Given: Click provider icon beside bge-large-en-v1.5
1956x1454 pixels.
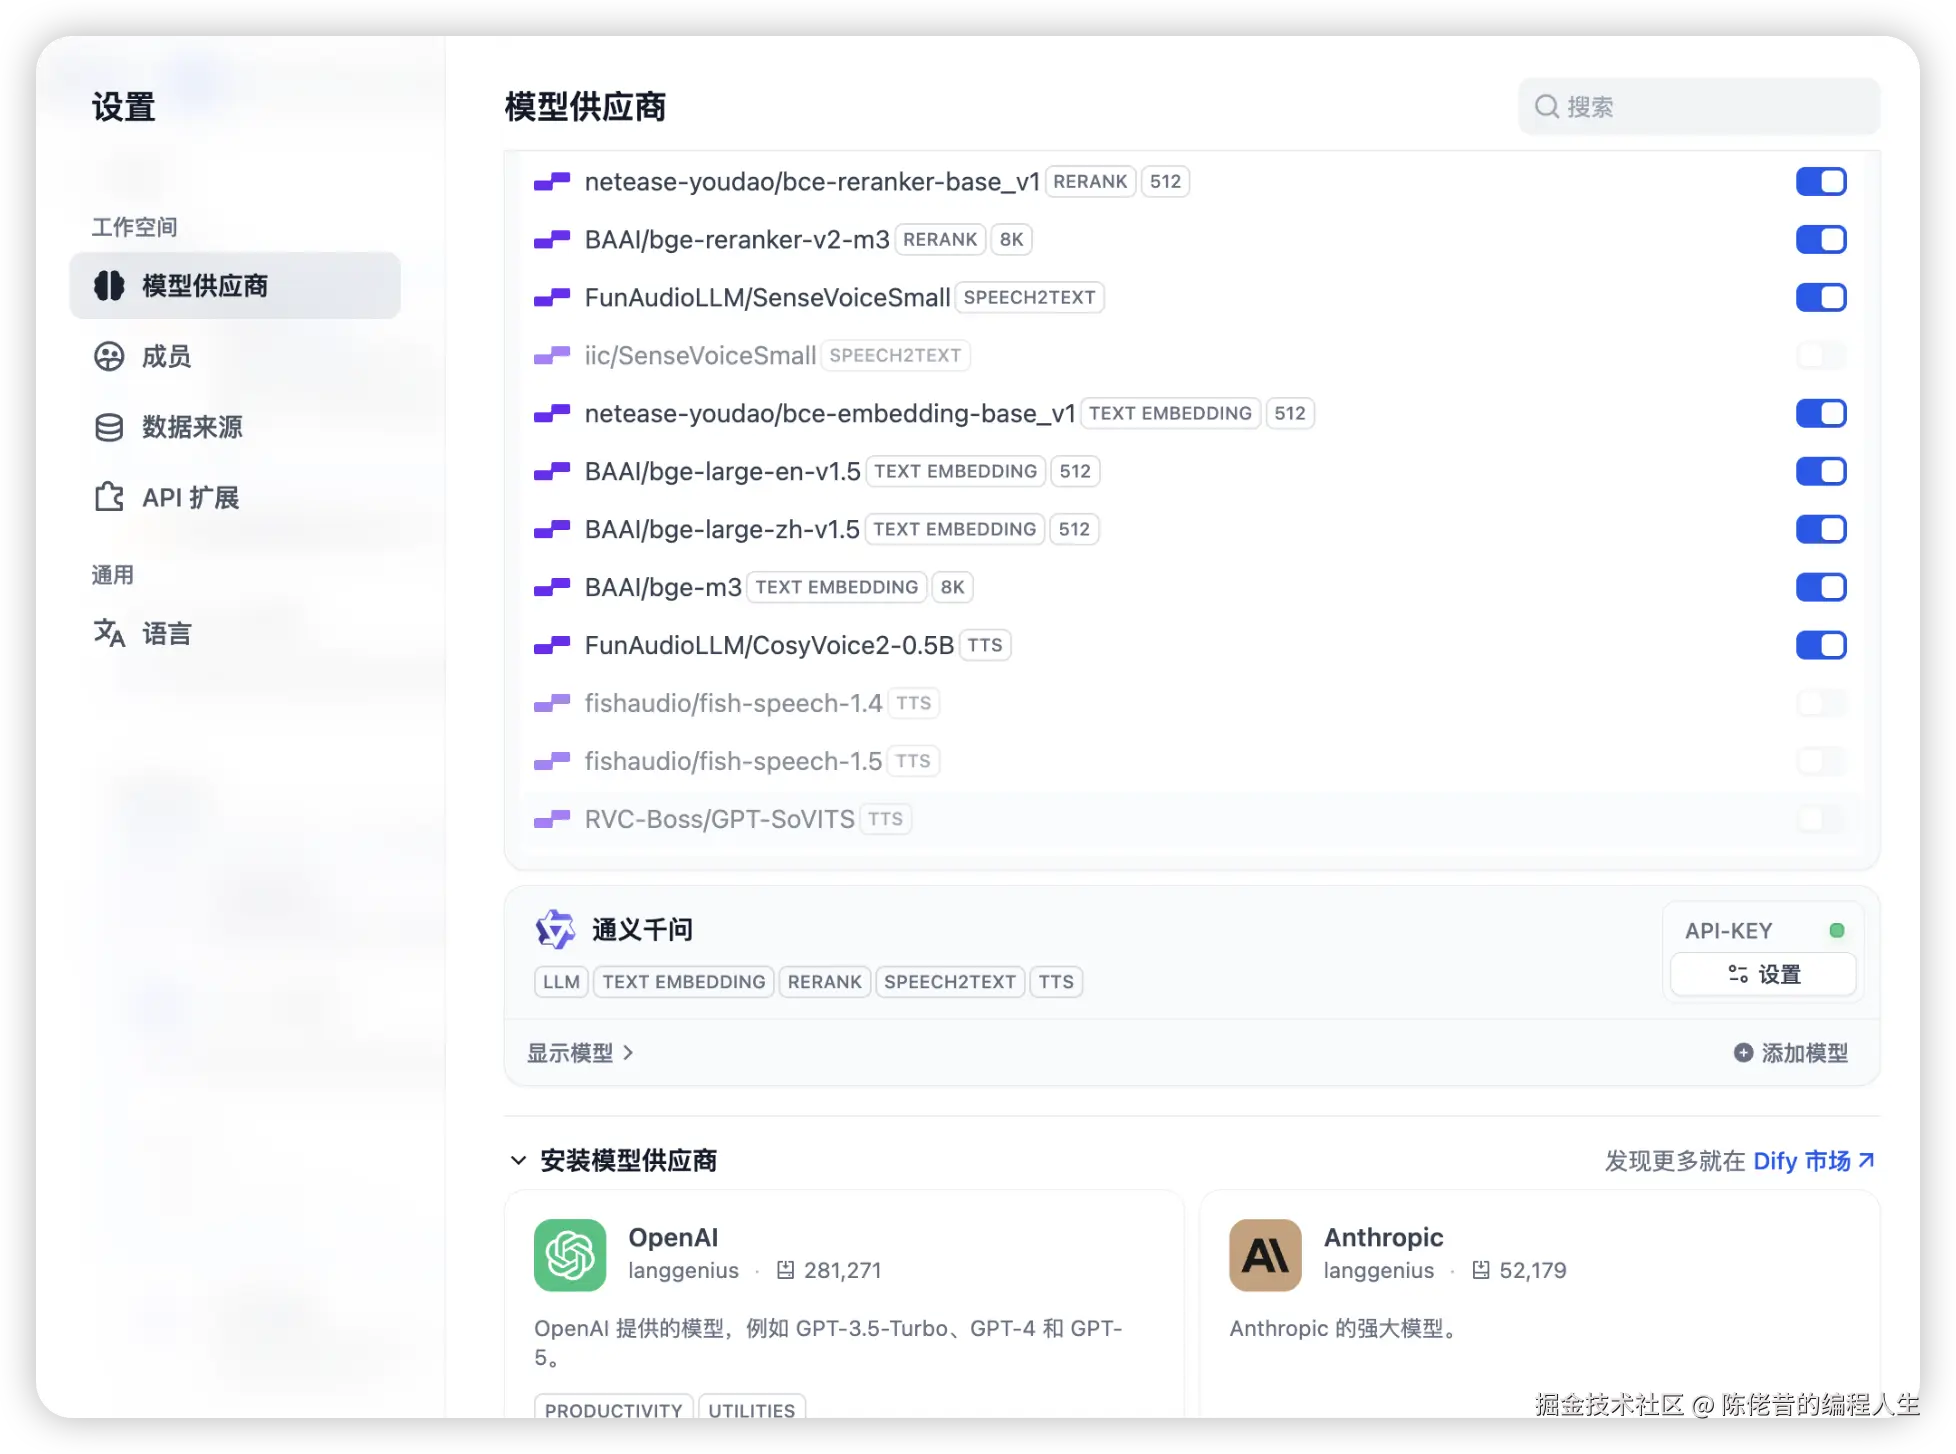Looking at the screenshot, I should pos(552,472).
